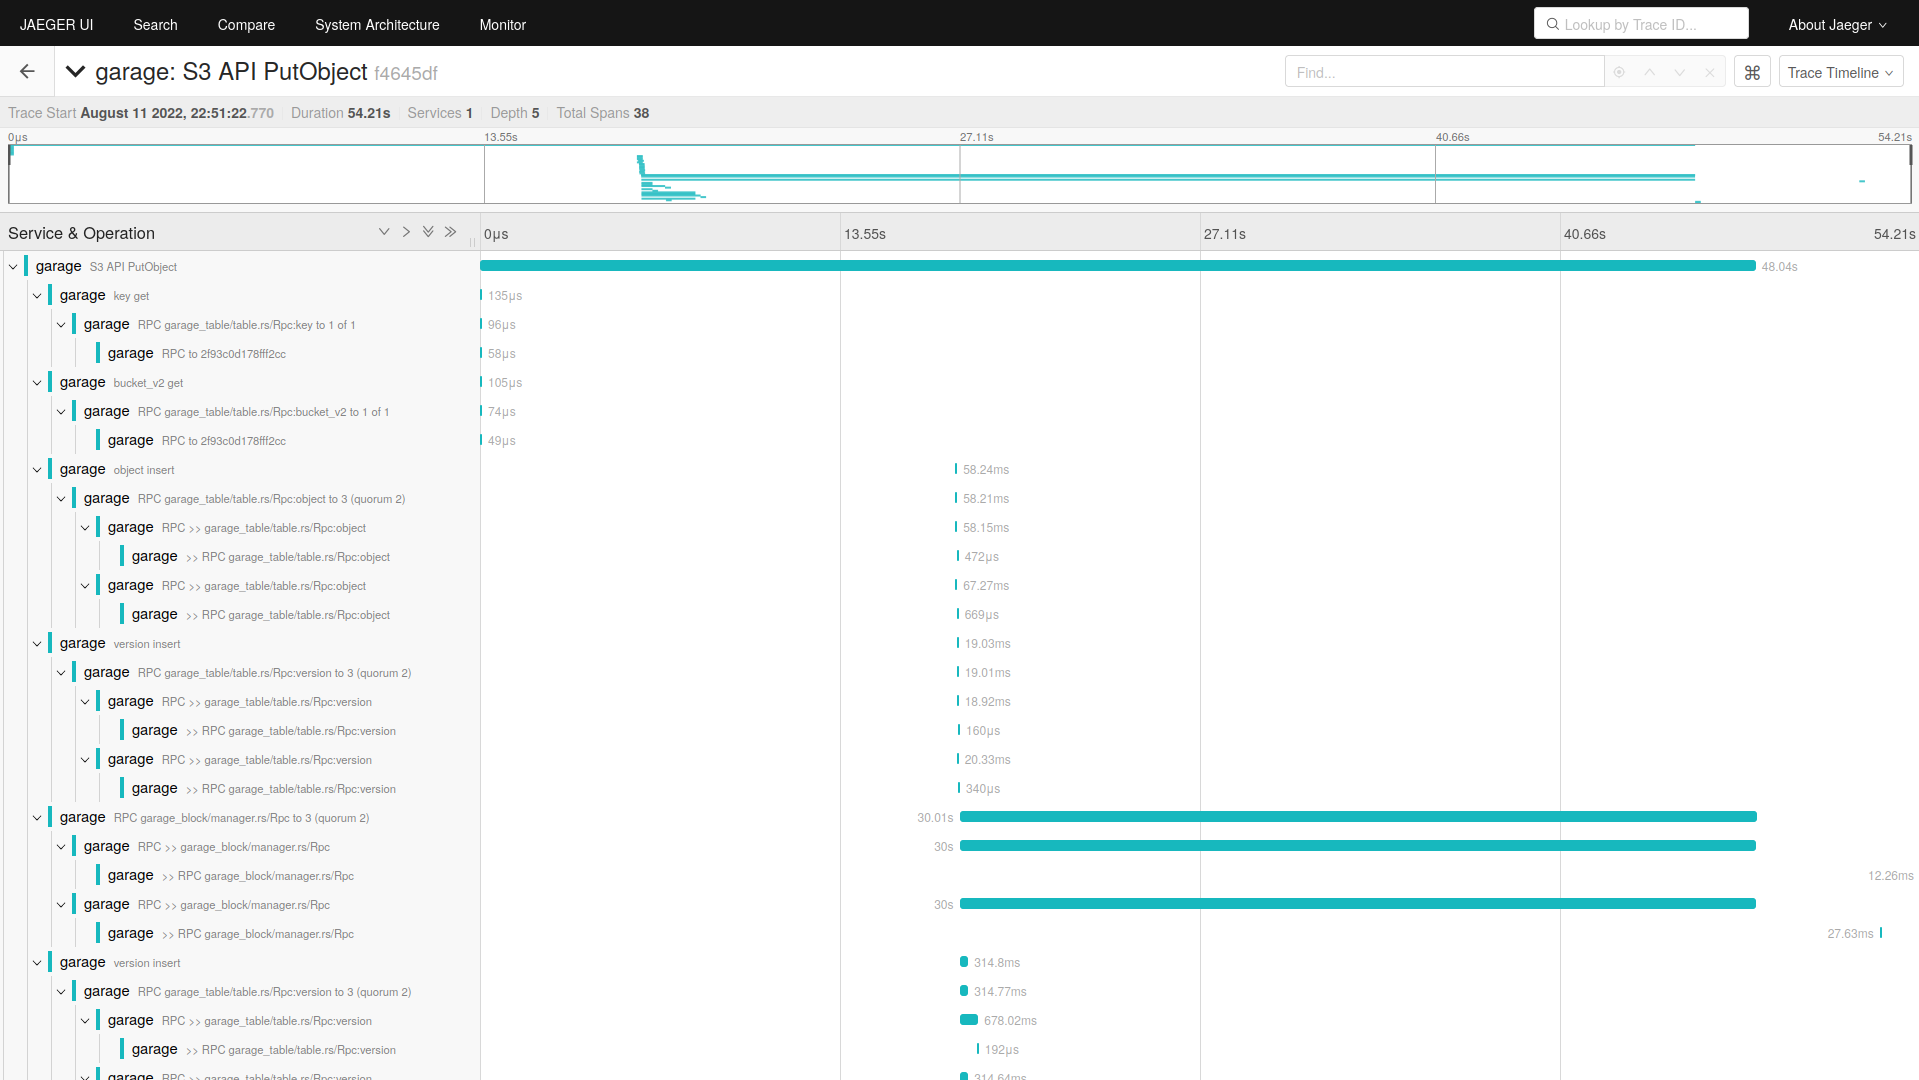
Task: Collapse the first version insert span
Action: click(37, 644)
